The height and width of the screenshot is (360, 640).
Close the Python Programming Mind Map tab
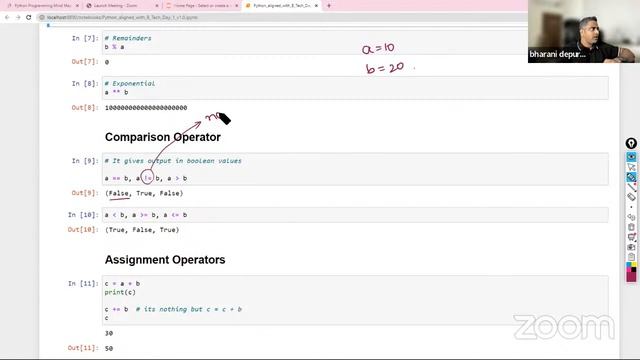pos(77,6)
